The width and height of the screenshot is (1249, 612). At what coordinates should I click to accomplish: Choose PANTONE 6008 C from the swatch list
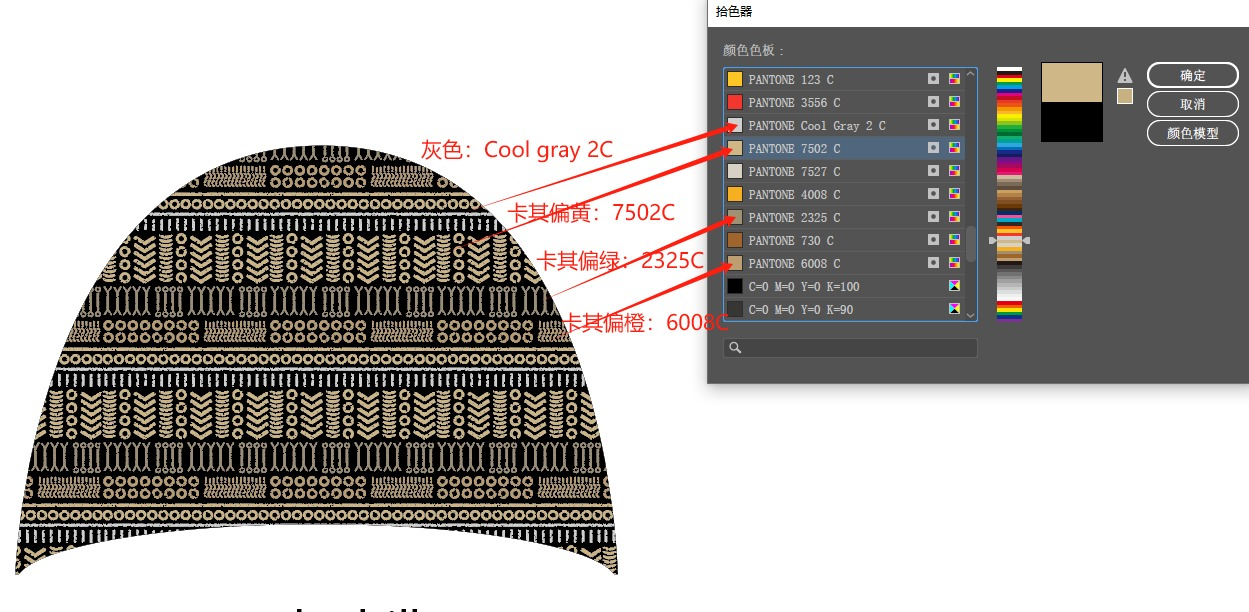(x=844, y=263)
